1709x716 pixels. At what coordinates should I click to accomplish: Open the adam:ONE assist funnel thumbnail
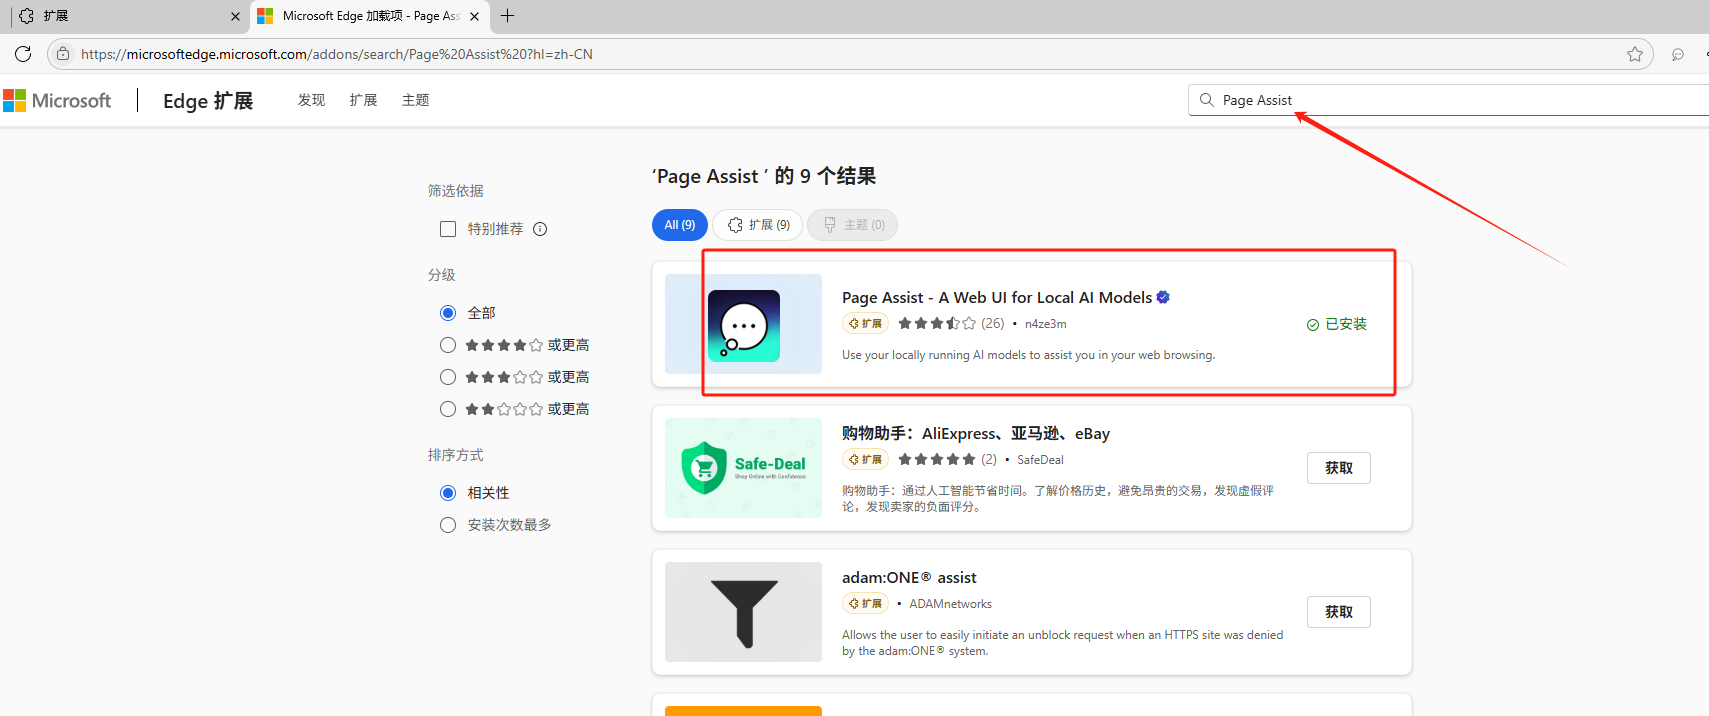point(743,612)
